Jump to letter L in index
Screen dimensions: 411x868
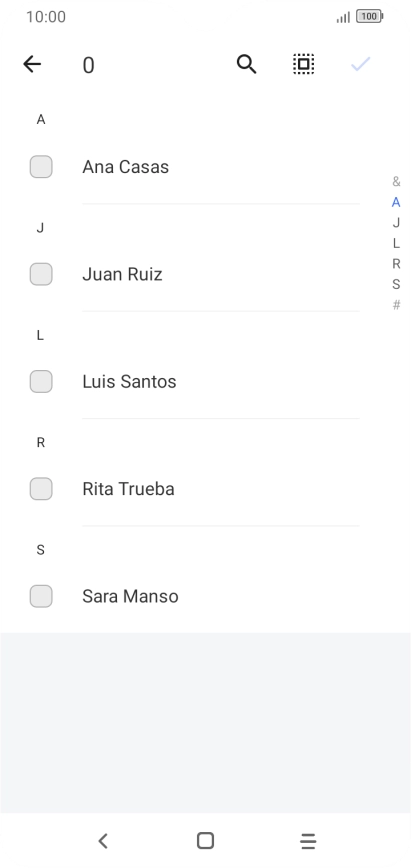coord(396,243)
